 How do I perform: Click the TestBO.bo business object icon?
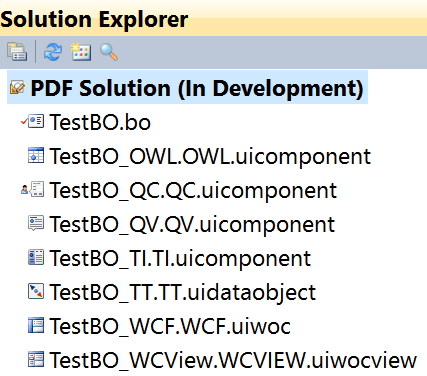36,121
